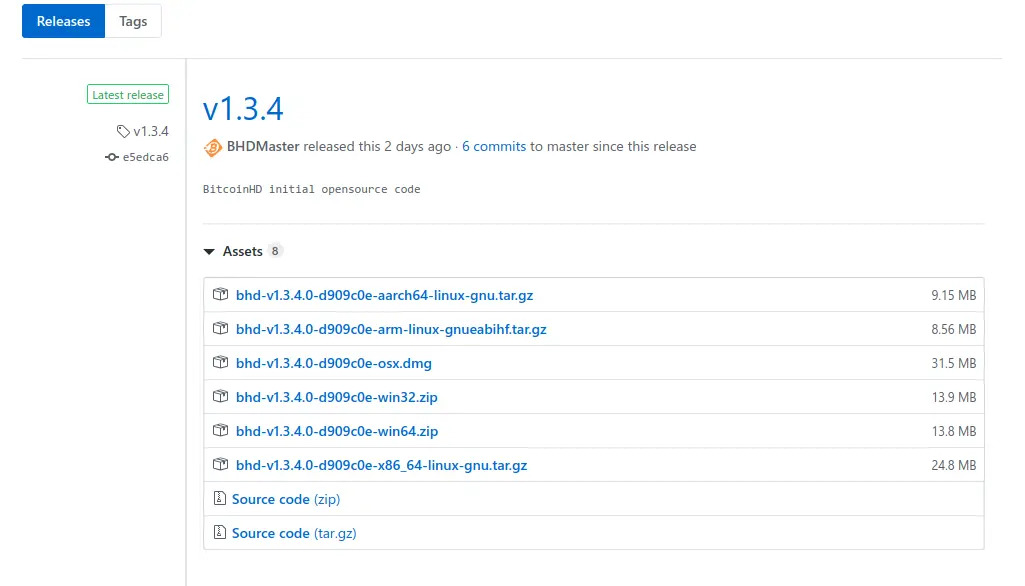The image size is (1025, 586).
Task: Download bhd win64.zip
Action: [x=337, y=431]
